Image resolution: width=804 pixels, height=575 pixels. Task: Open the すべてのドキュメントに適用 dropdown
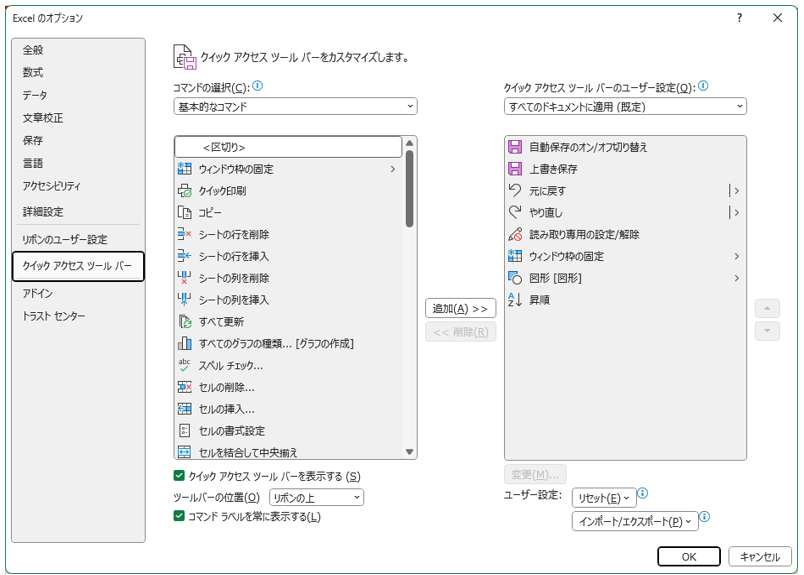point(625,107)
